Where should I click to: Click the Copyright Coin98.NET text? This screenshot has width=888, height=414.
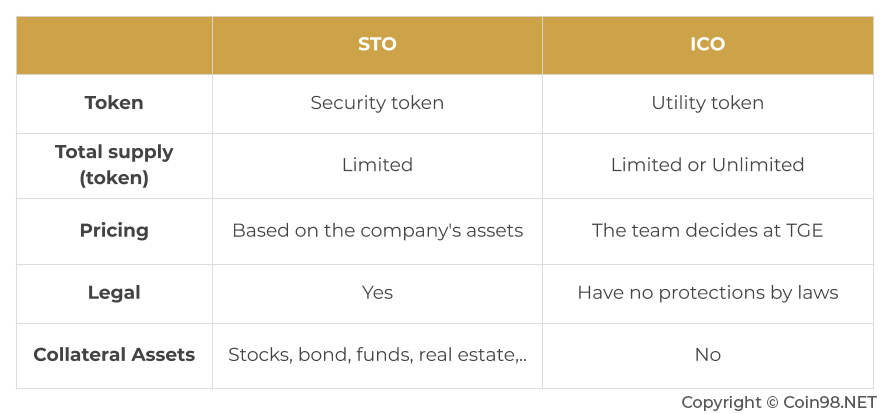778,403
